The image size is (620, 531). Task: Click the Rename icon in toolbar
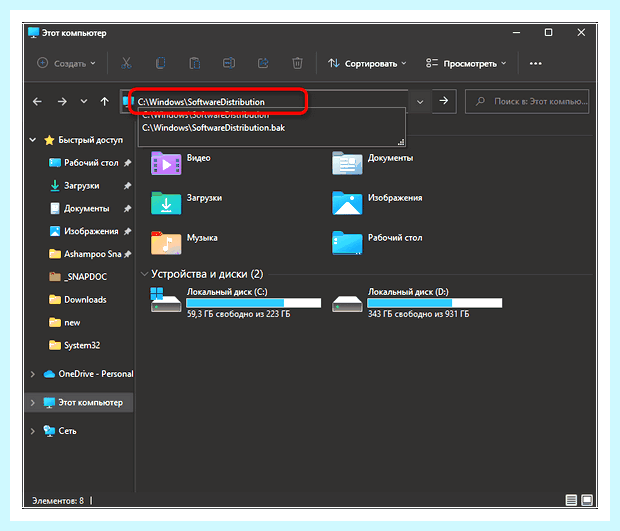(229, 63)
